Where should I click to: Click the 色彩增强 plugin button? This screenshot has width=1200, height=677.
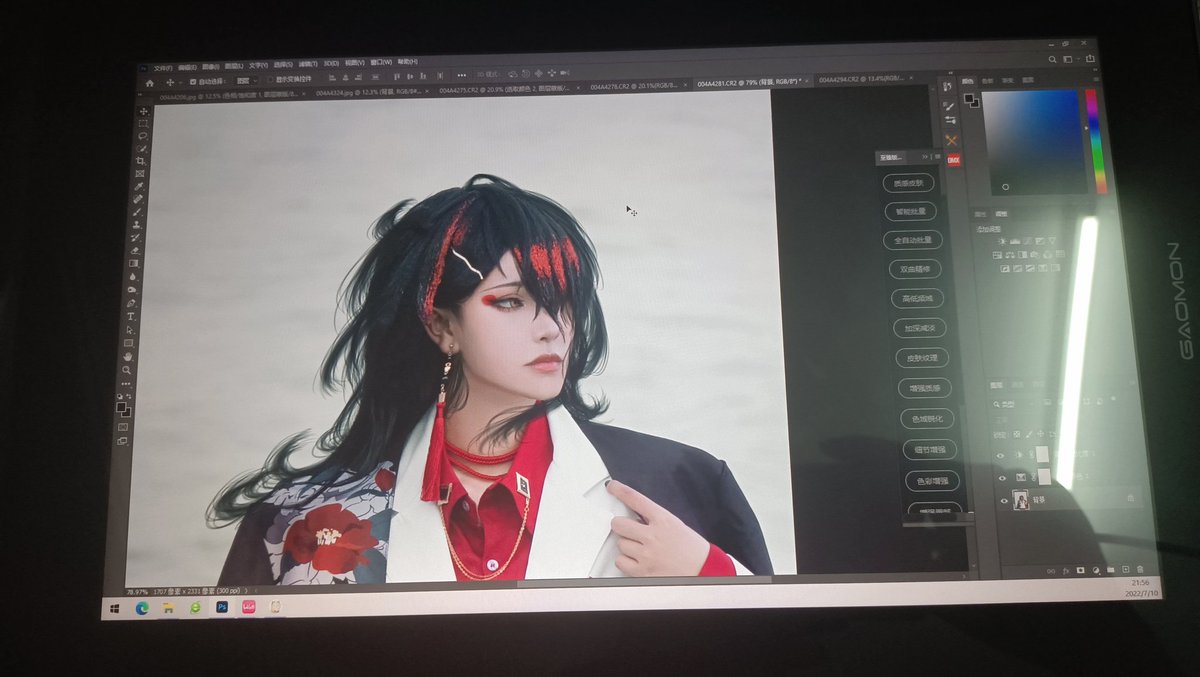[x=932, y=481]
